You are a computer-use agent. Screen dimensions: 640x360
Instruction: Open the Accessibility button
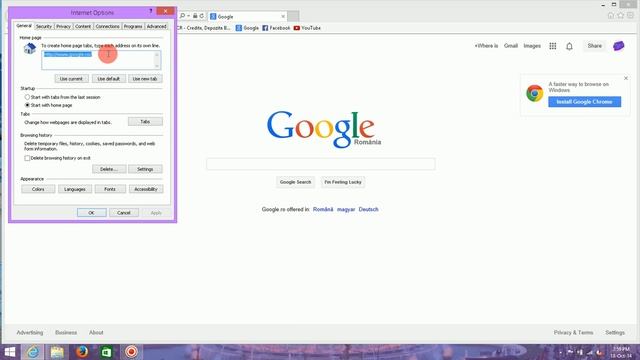tap(146, 189)
